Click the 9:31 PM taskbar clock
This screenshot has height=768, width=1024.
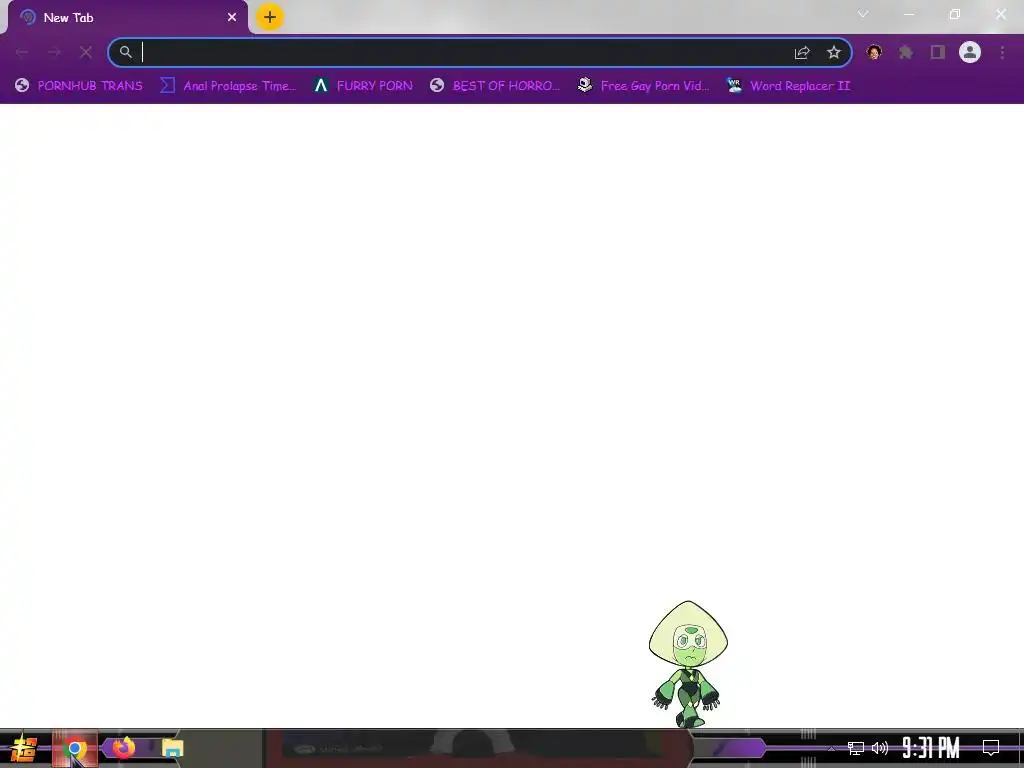(x=931, y=748)
